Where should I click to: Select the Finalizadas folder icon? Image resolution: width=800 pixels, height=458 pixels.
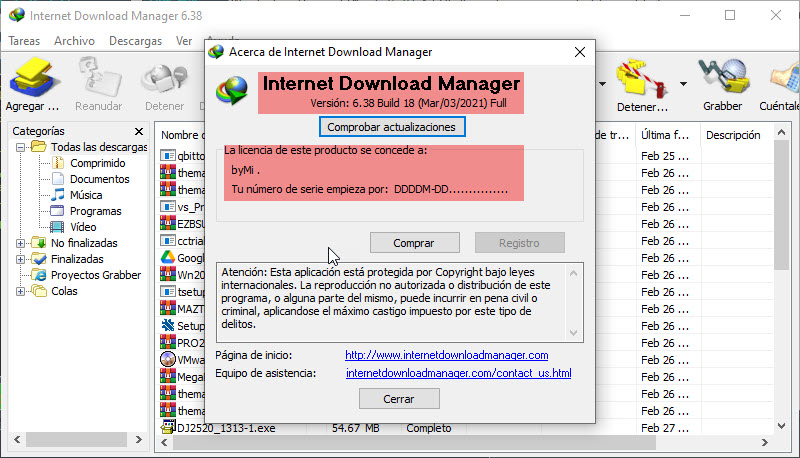(x=39, y=259)
